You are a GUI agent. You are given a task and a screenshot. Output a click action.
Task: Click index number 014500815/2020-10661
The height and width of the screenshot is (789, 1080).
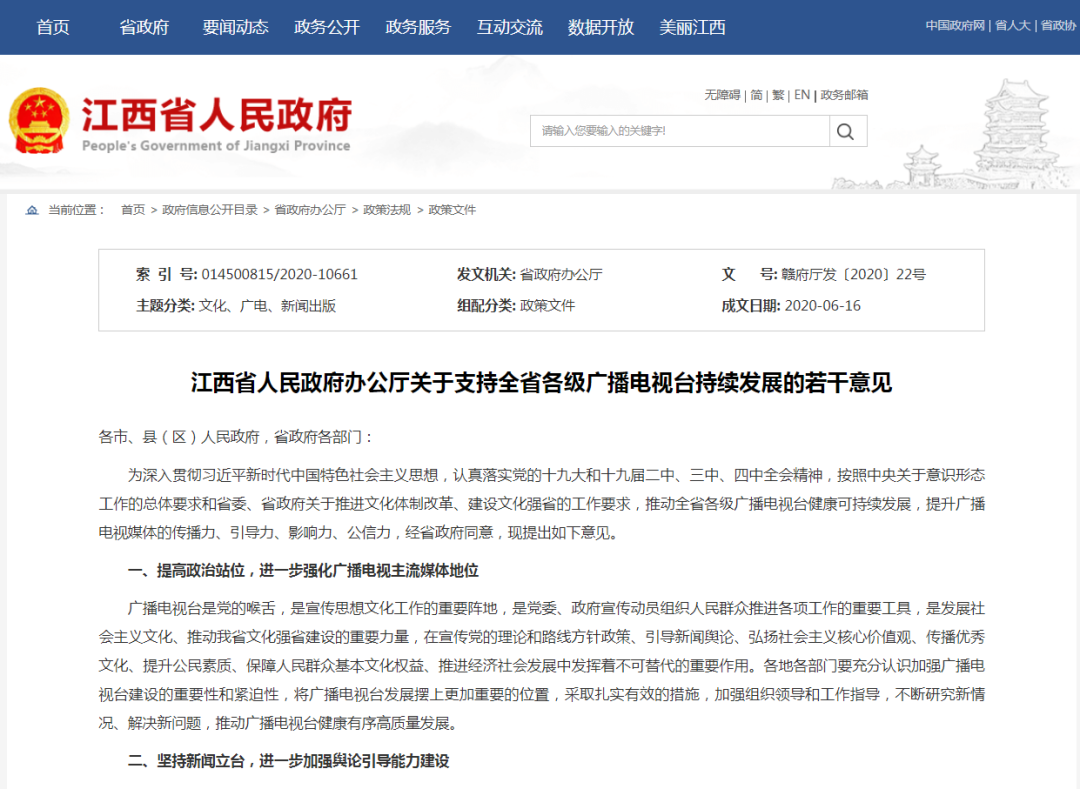tap(280, 275)
